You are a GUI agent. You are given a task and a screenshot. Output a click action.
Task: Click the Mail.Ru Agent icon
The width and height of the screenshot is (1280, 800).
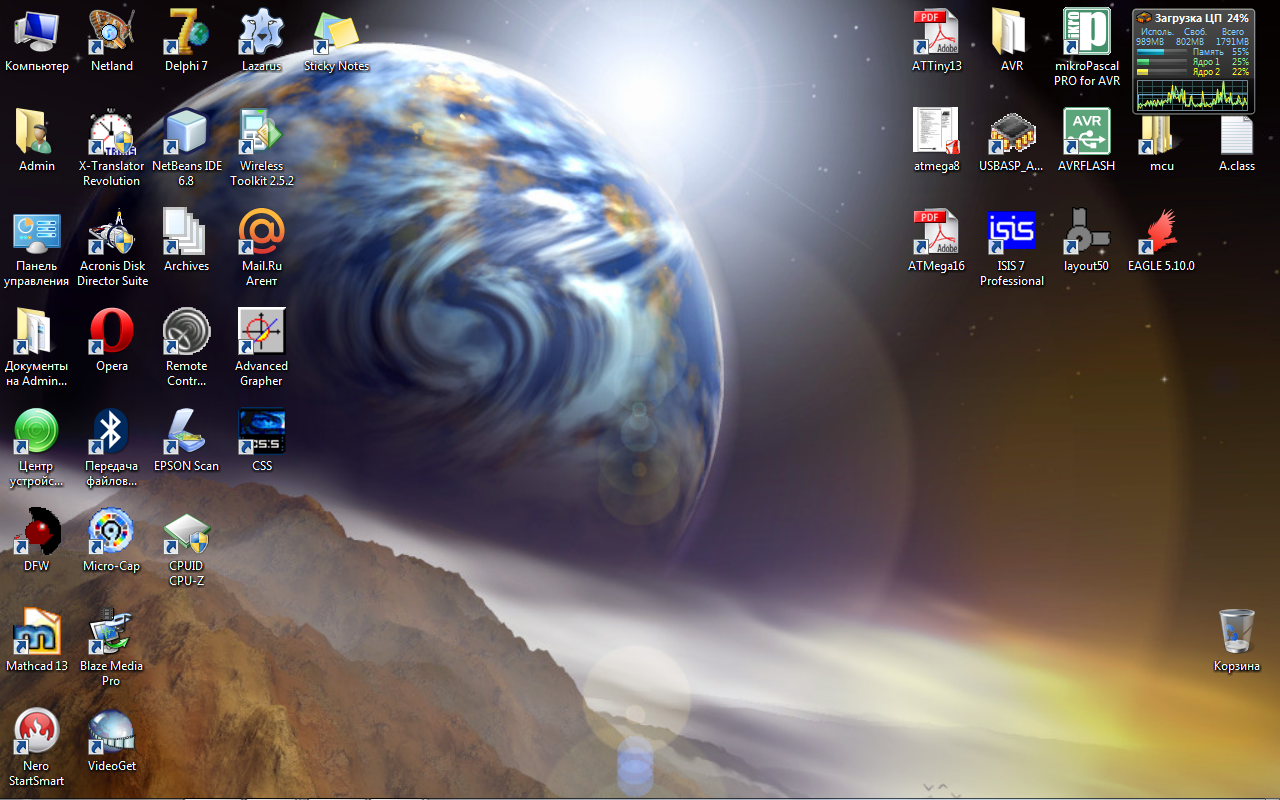pyautogui.click(x=261, y=233)
